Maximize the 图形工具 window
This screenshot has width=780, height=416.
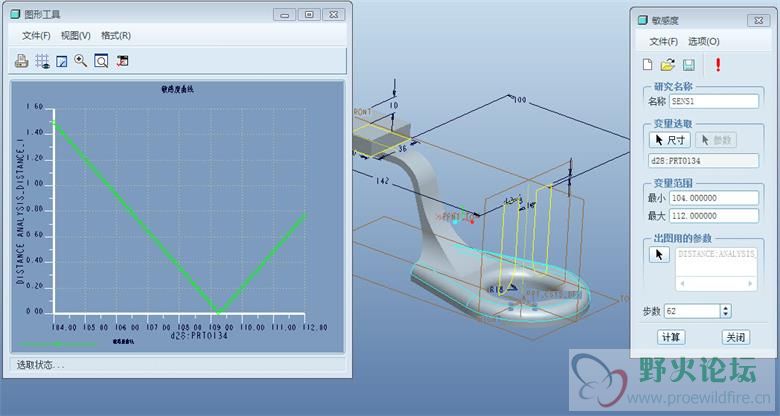[x=309, y=14]
